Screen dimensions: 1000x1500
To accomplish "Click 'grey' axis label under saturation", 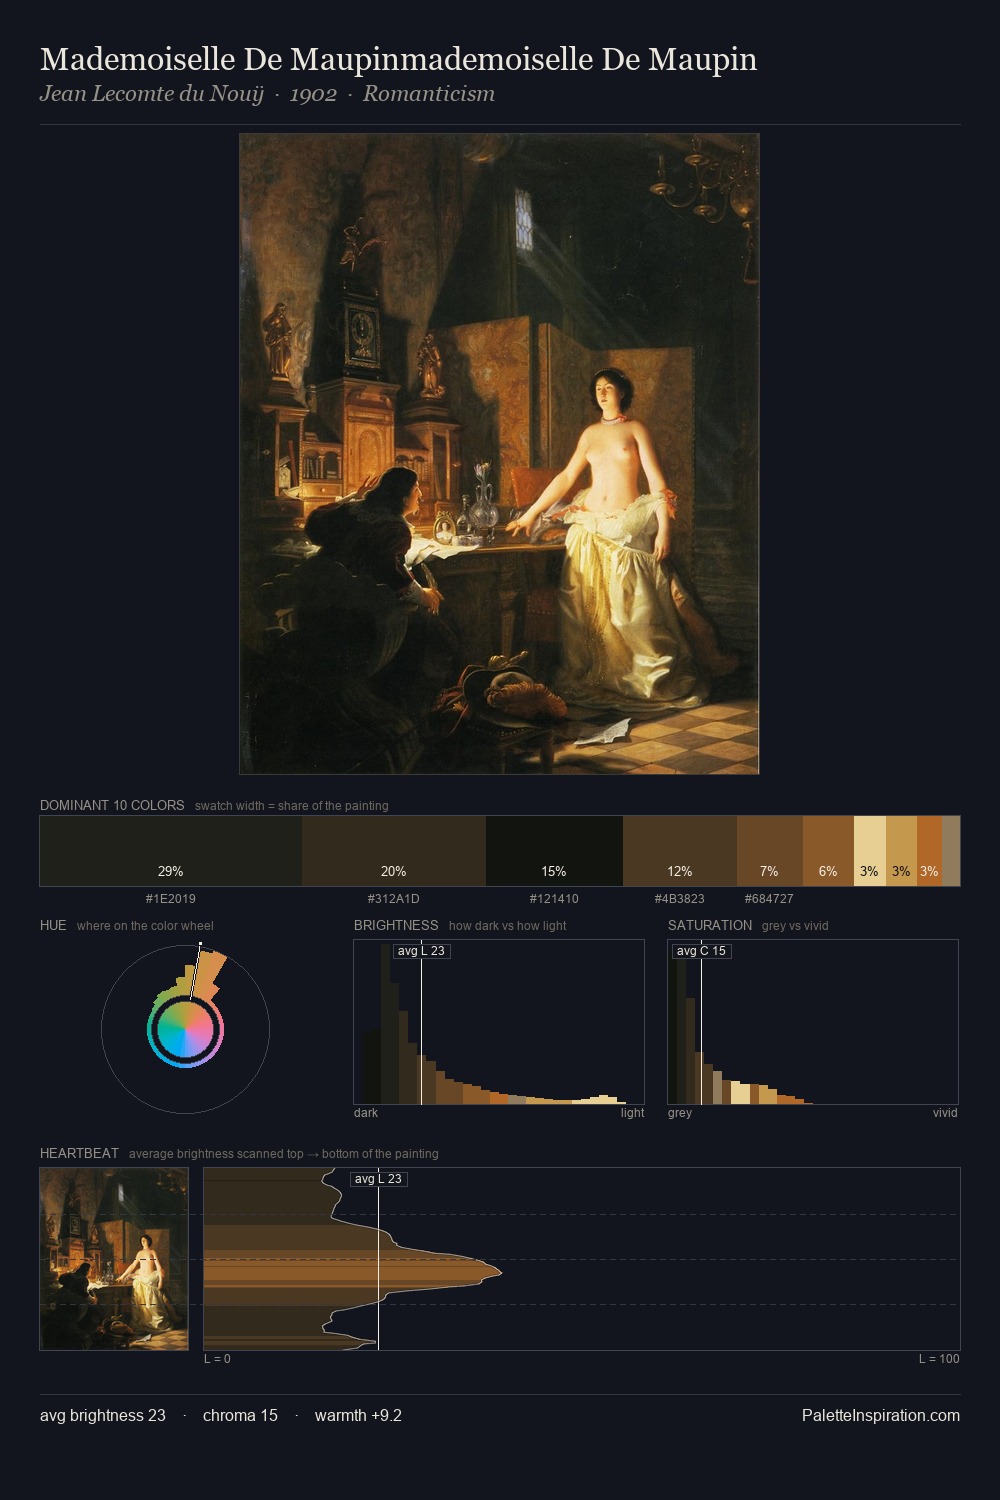I will (680, 1113).
